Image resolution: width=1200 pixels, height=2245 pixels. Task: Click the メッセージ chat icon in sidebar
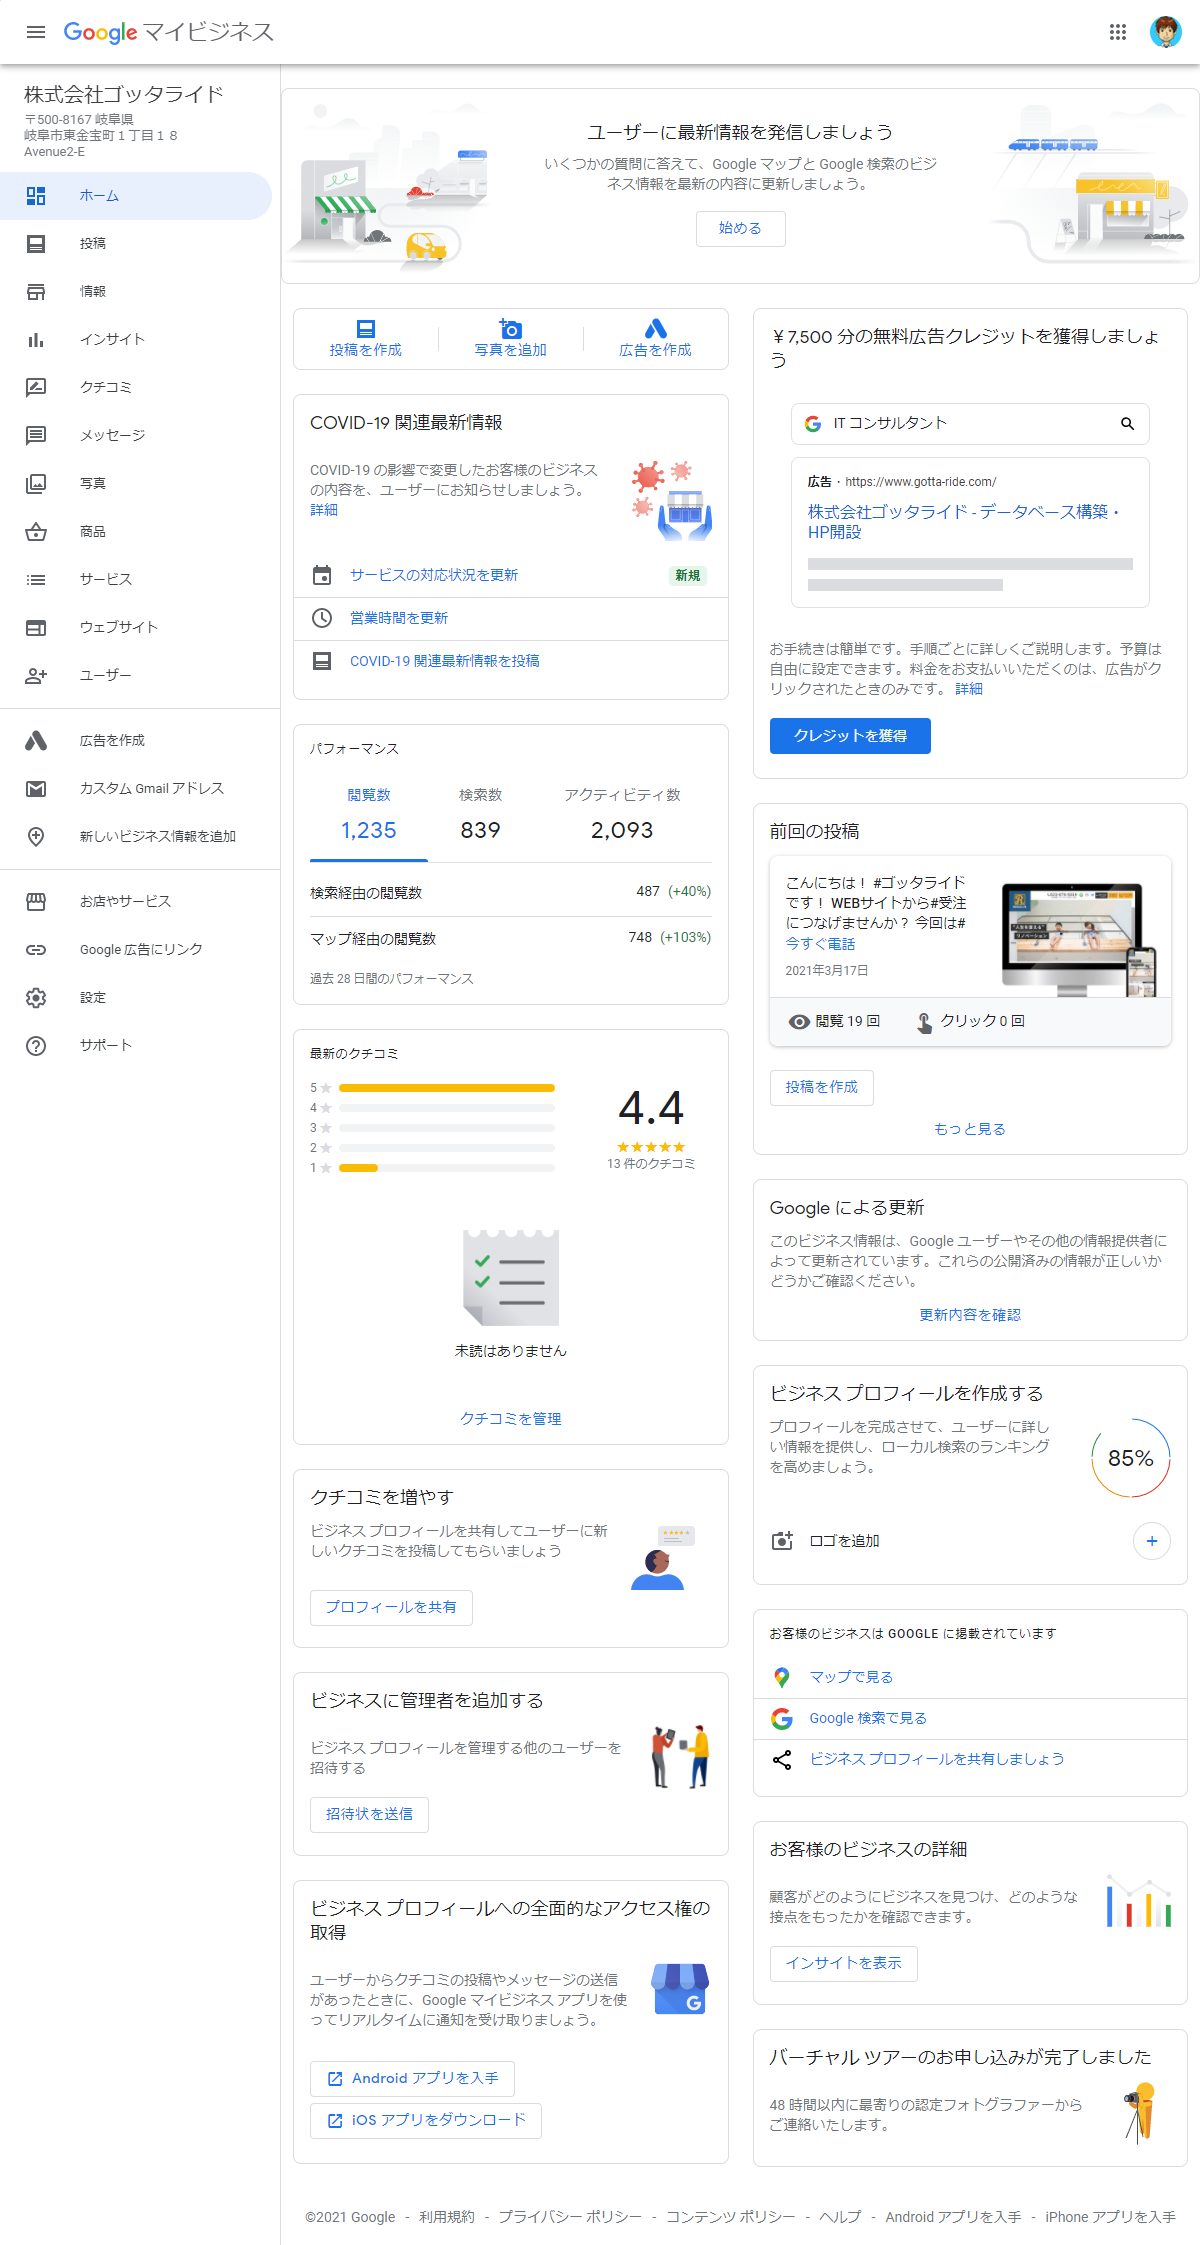(36, 436)
